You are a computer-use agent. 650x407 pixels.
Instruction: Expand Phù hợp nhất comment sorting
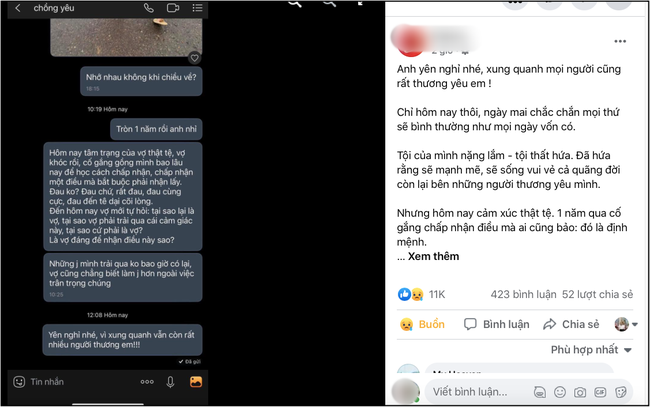click(591, 350)
